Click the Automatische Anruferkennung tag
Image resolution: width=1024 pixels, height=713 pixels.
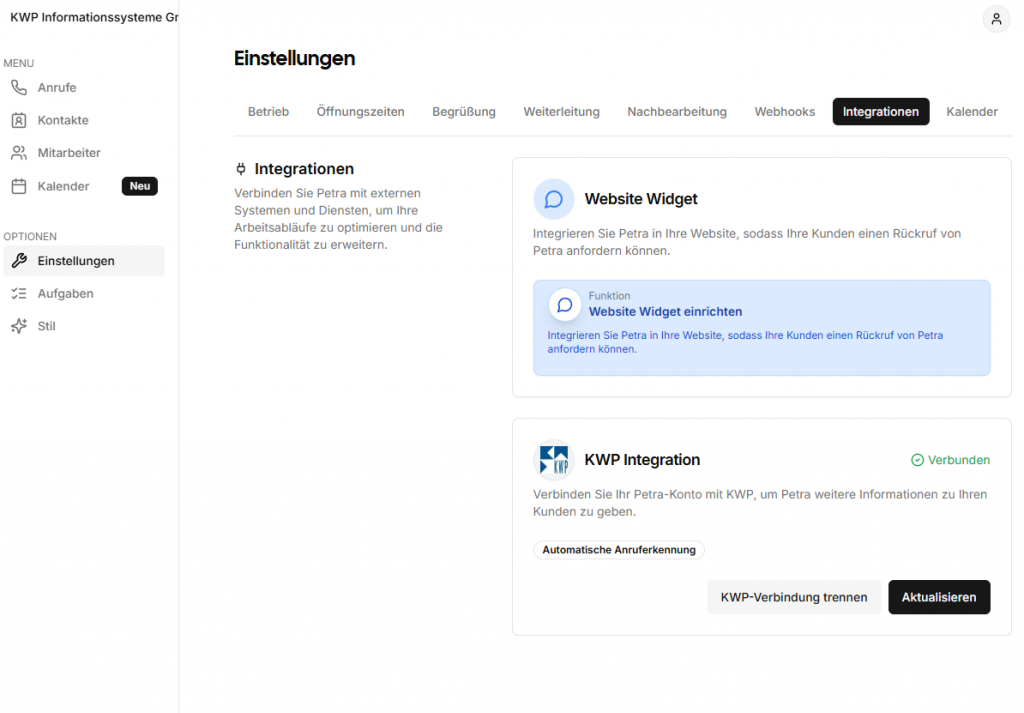click(x=619, y=550)
